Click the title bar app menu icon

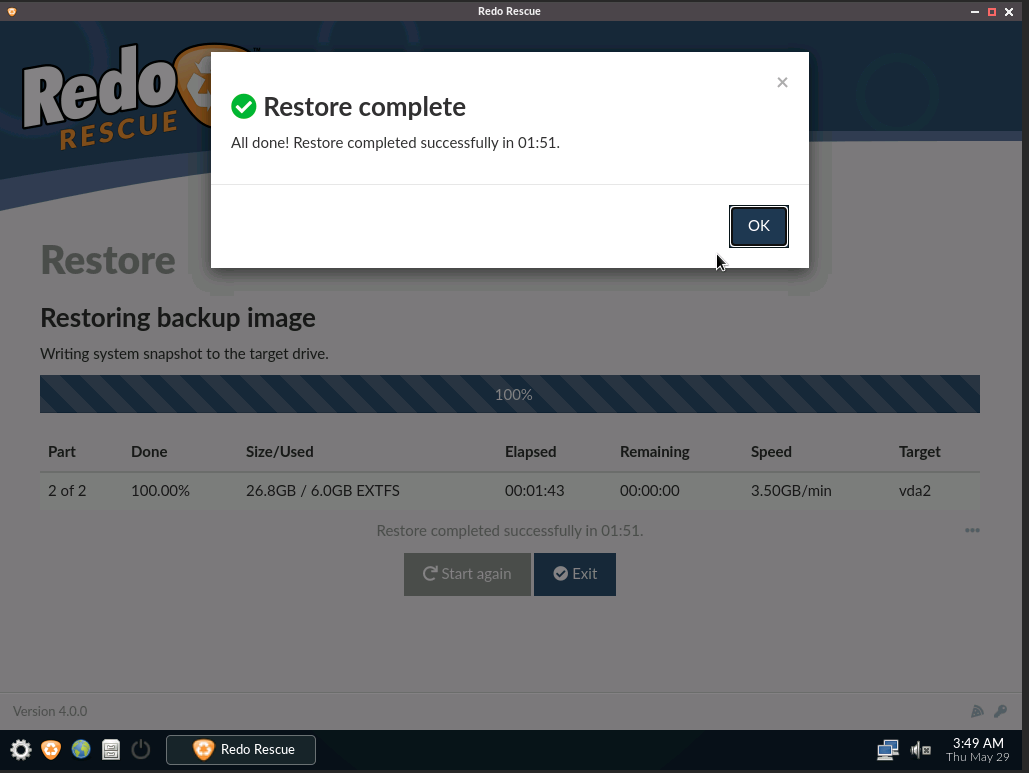point(12,11)
